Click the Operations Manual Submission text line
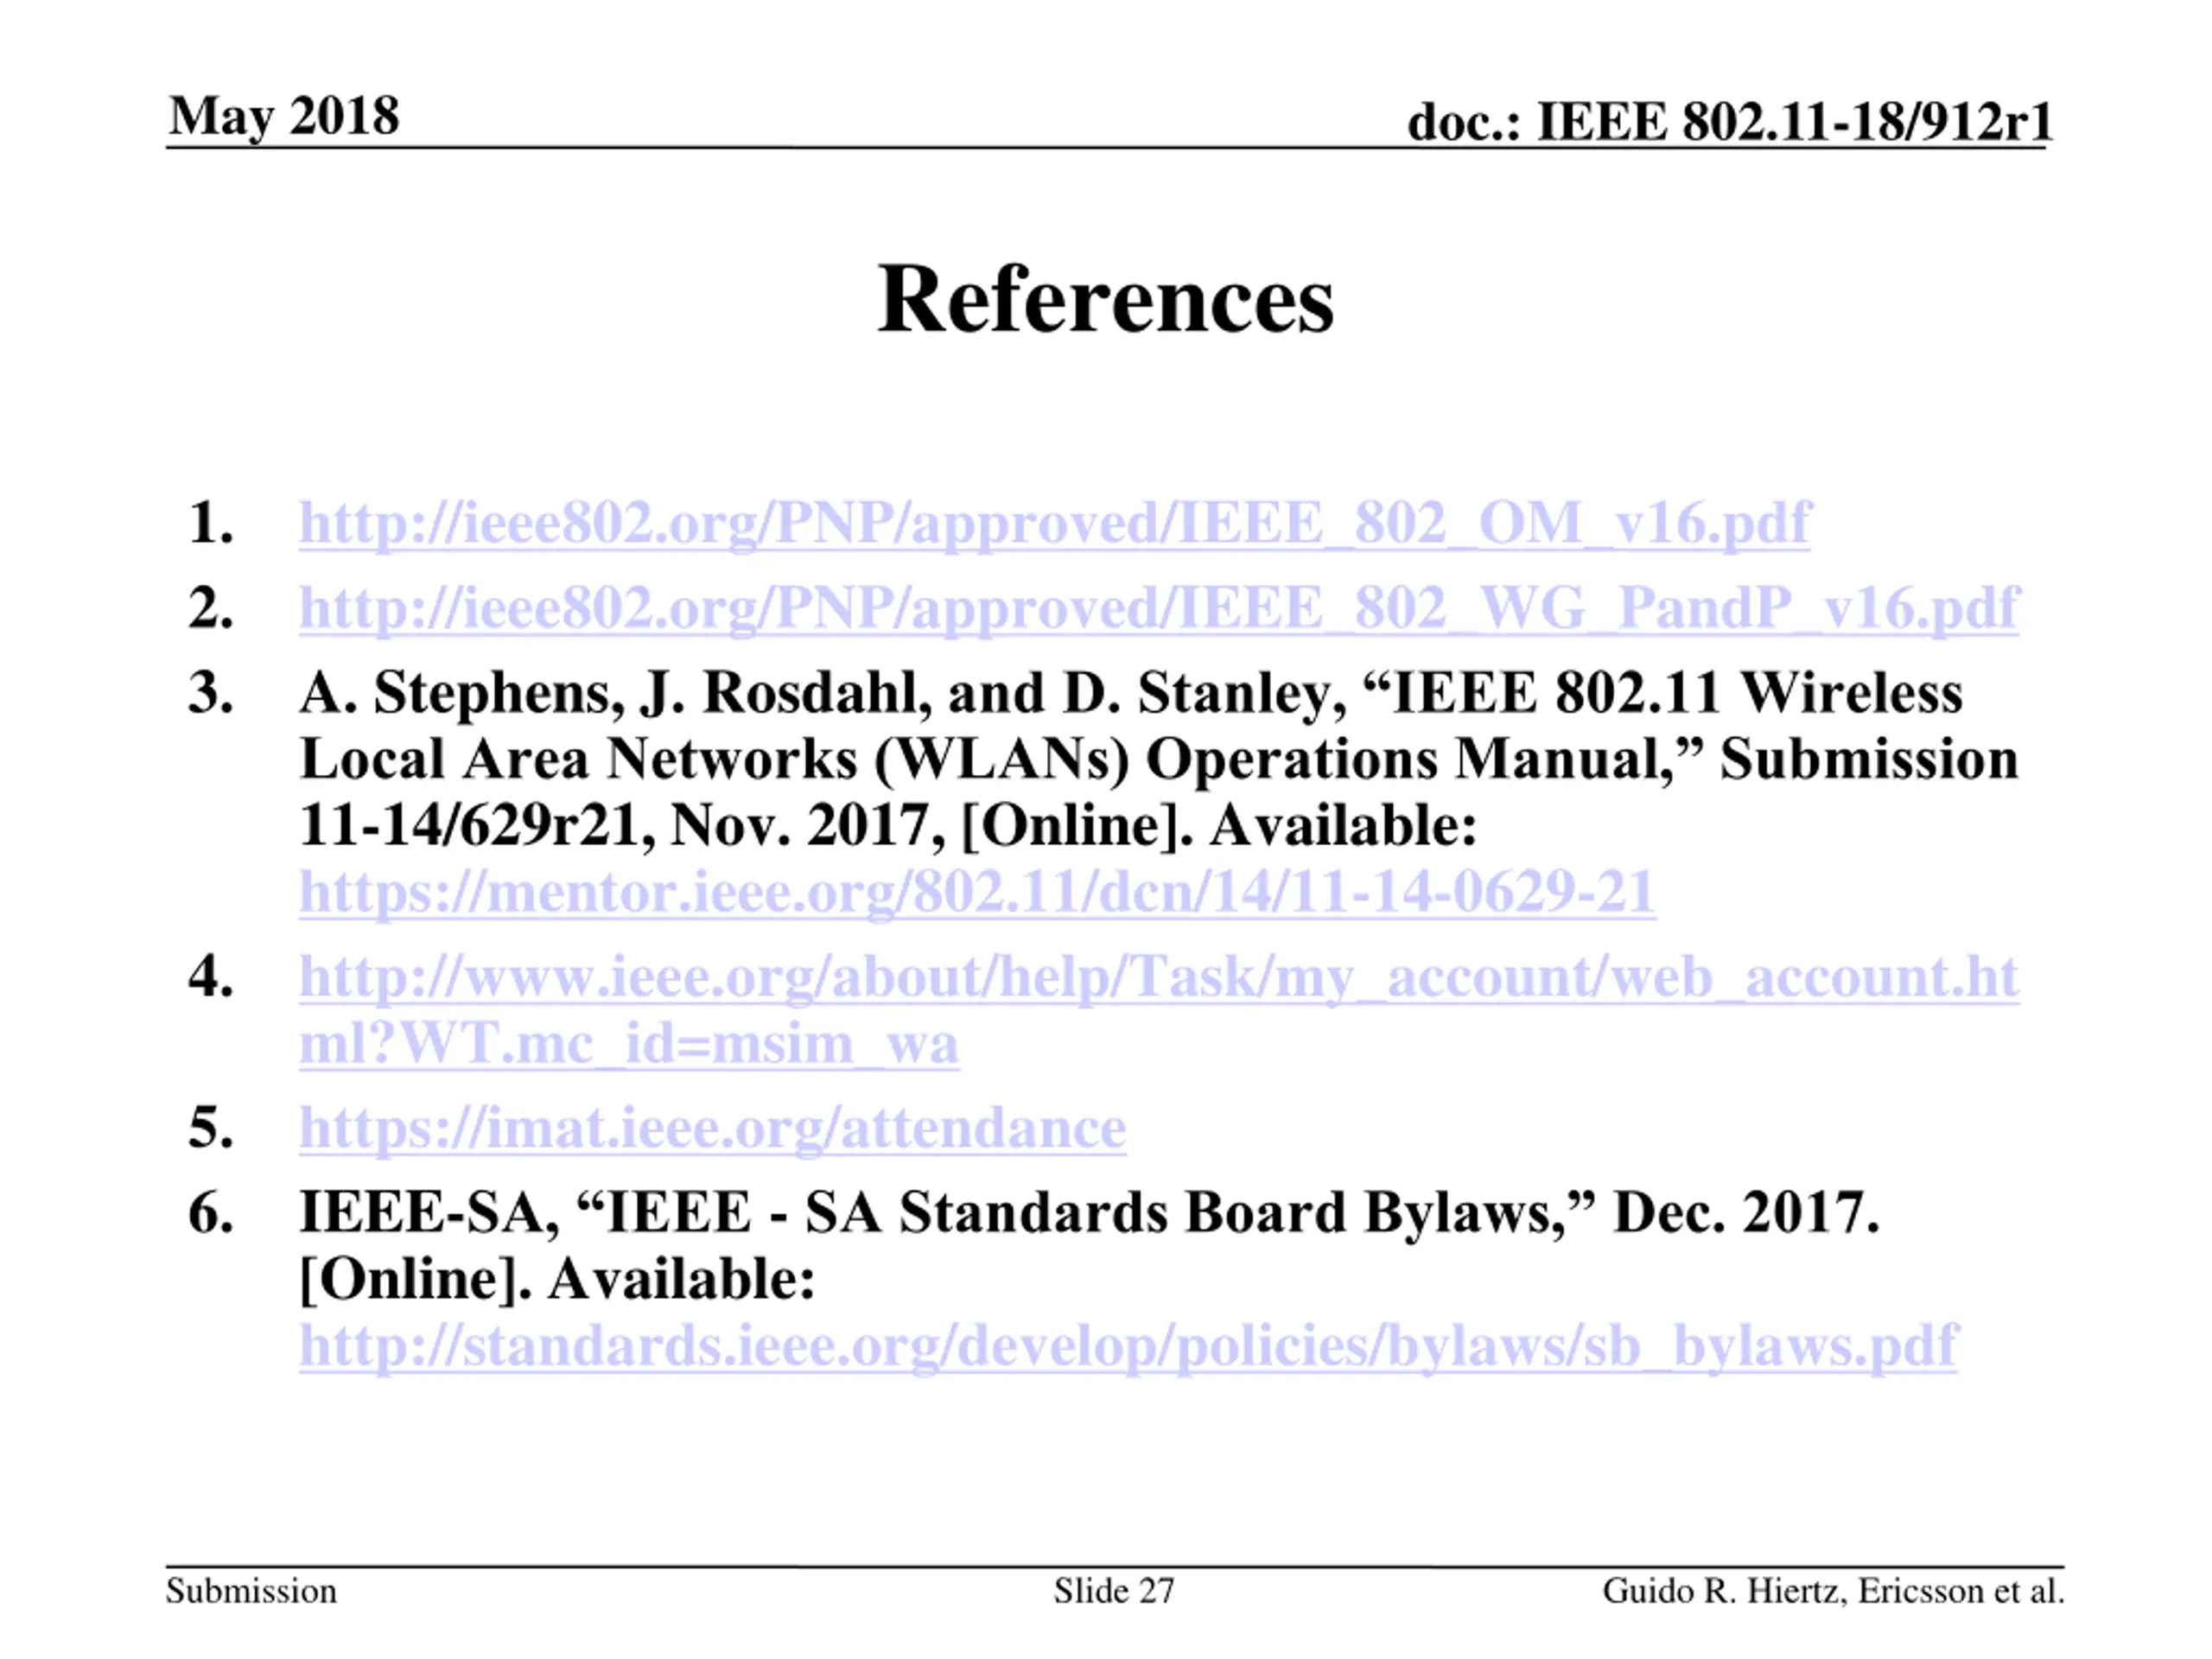The width and height of the screenshot is (2212, 1659). click(1159, 759)
